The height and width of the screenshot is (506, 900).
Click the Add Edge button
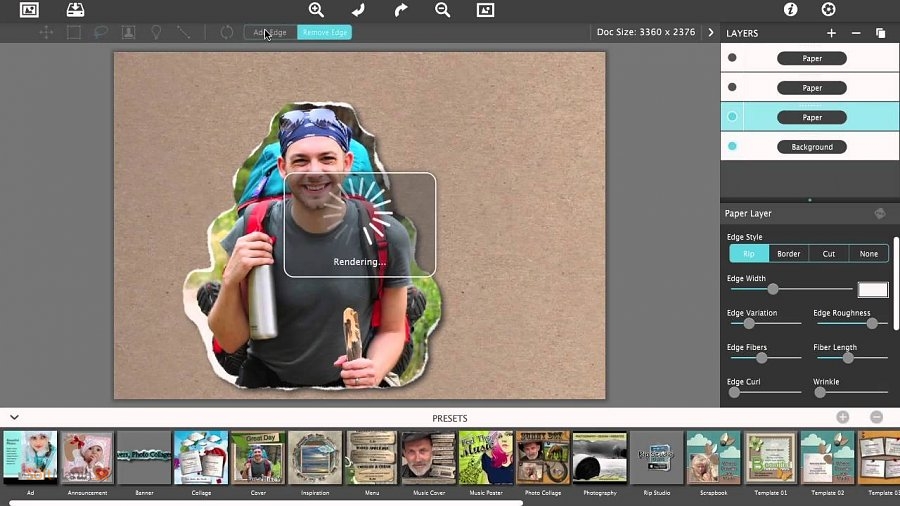(270, 32)
